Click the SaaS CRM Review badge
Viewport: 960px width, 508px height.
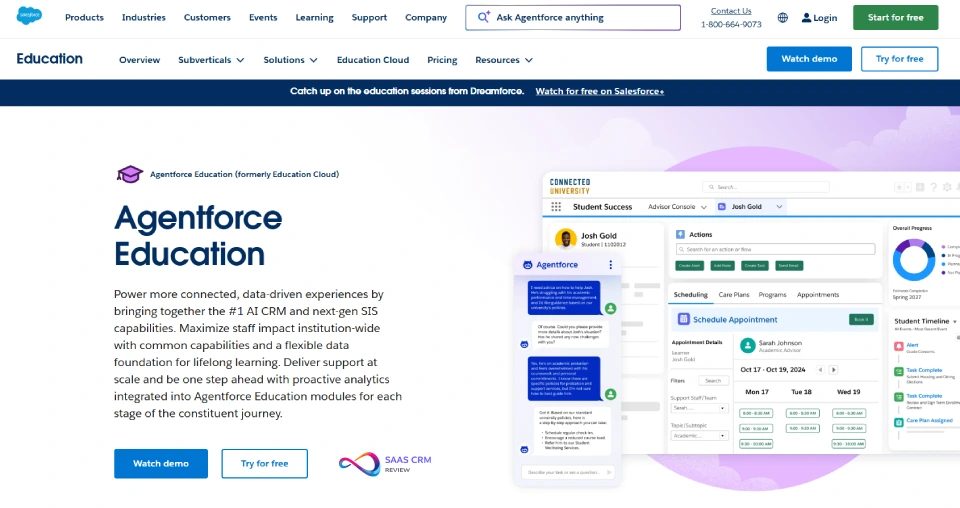point(385,464)
